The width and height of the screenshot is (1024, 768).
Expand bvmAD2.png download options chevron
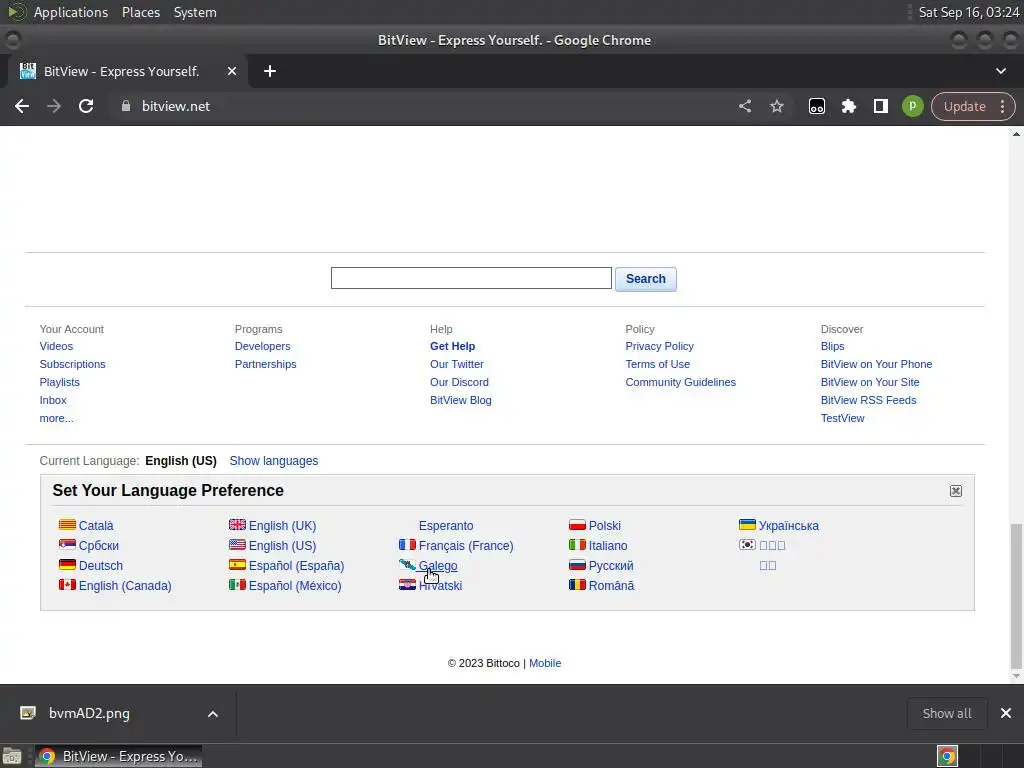coord(213,714)
